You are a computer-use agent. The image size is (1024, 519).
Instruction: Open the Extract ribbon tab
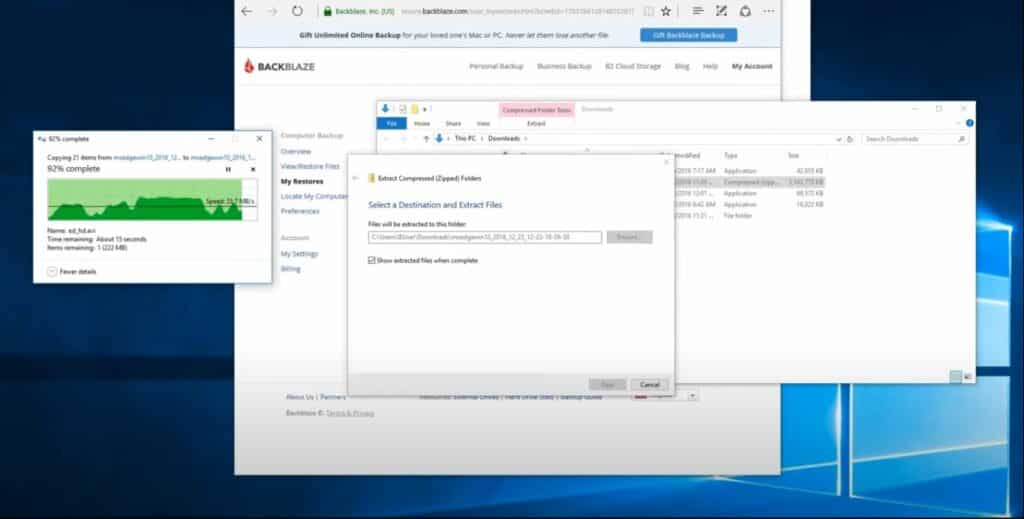tap(536, 123)
